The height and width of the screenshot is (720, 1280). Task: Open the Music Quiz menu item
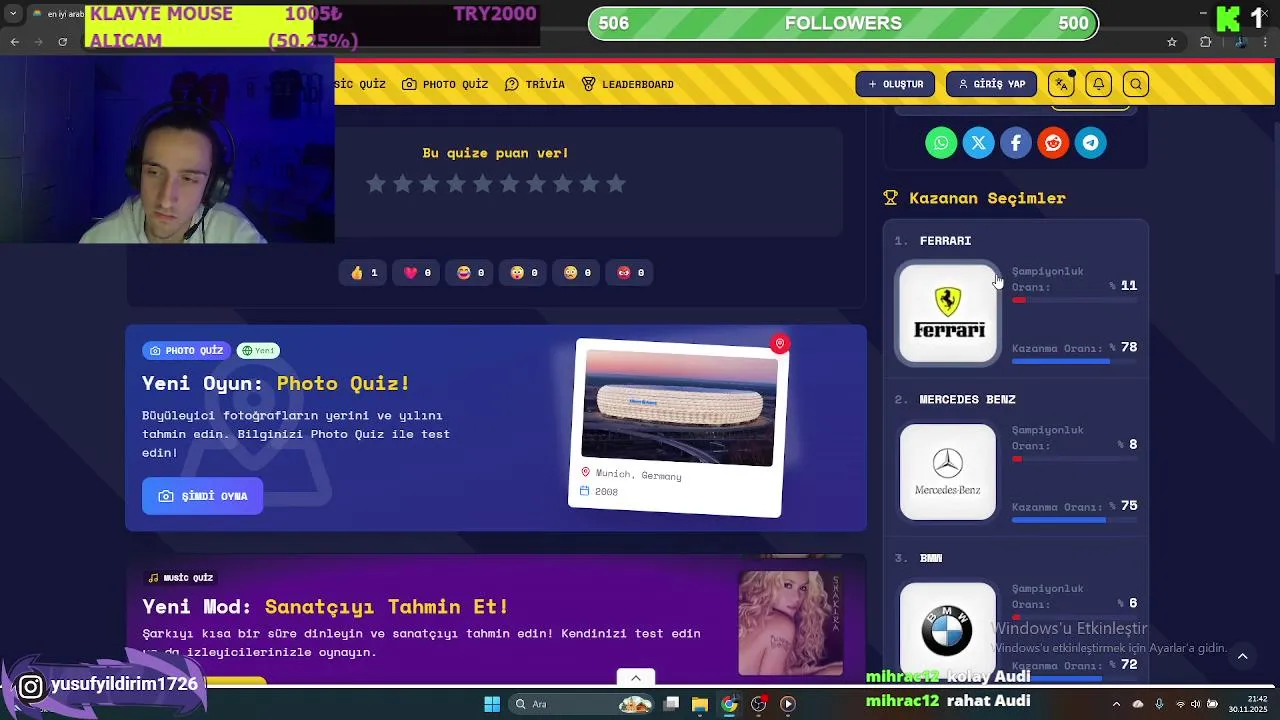pos(360,84)
